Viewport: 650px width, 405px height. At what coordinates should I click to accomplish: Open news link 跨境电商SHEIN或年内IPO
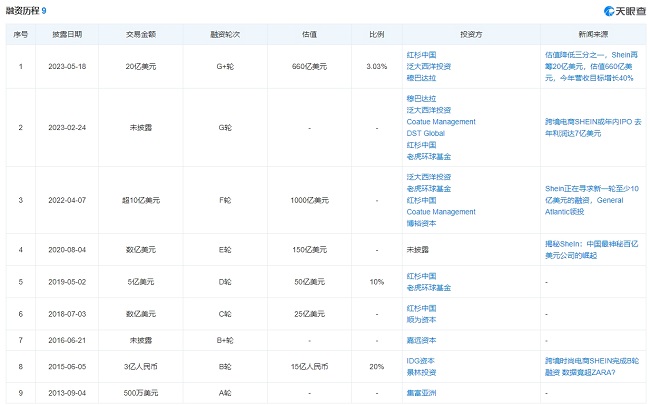[x=593, y=128]
